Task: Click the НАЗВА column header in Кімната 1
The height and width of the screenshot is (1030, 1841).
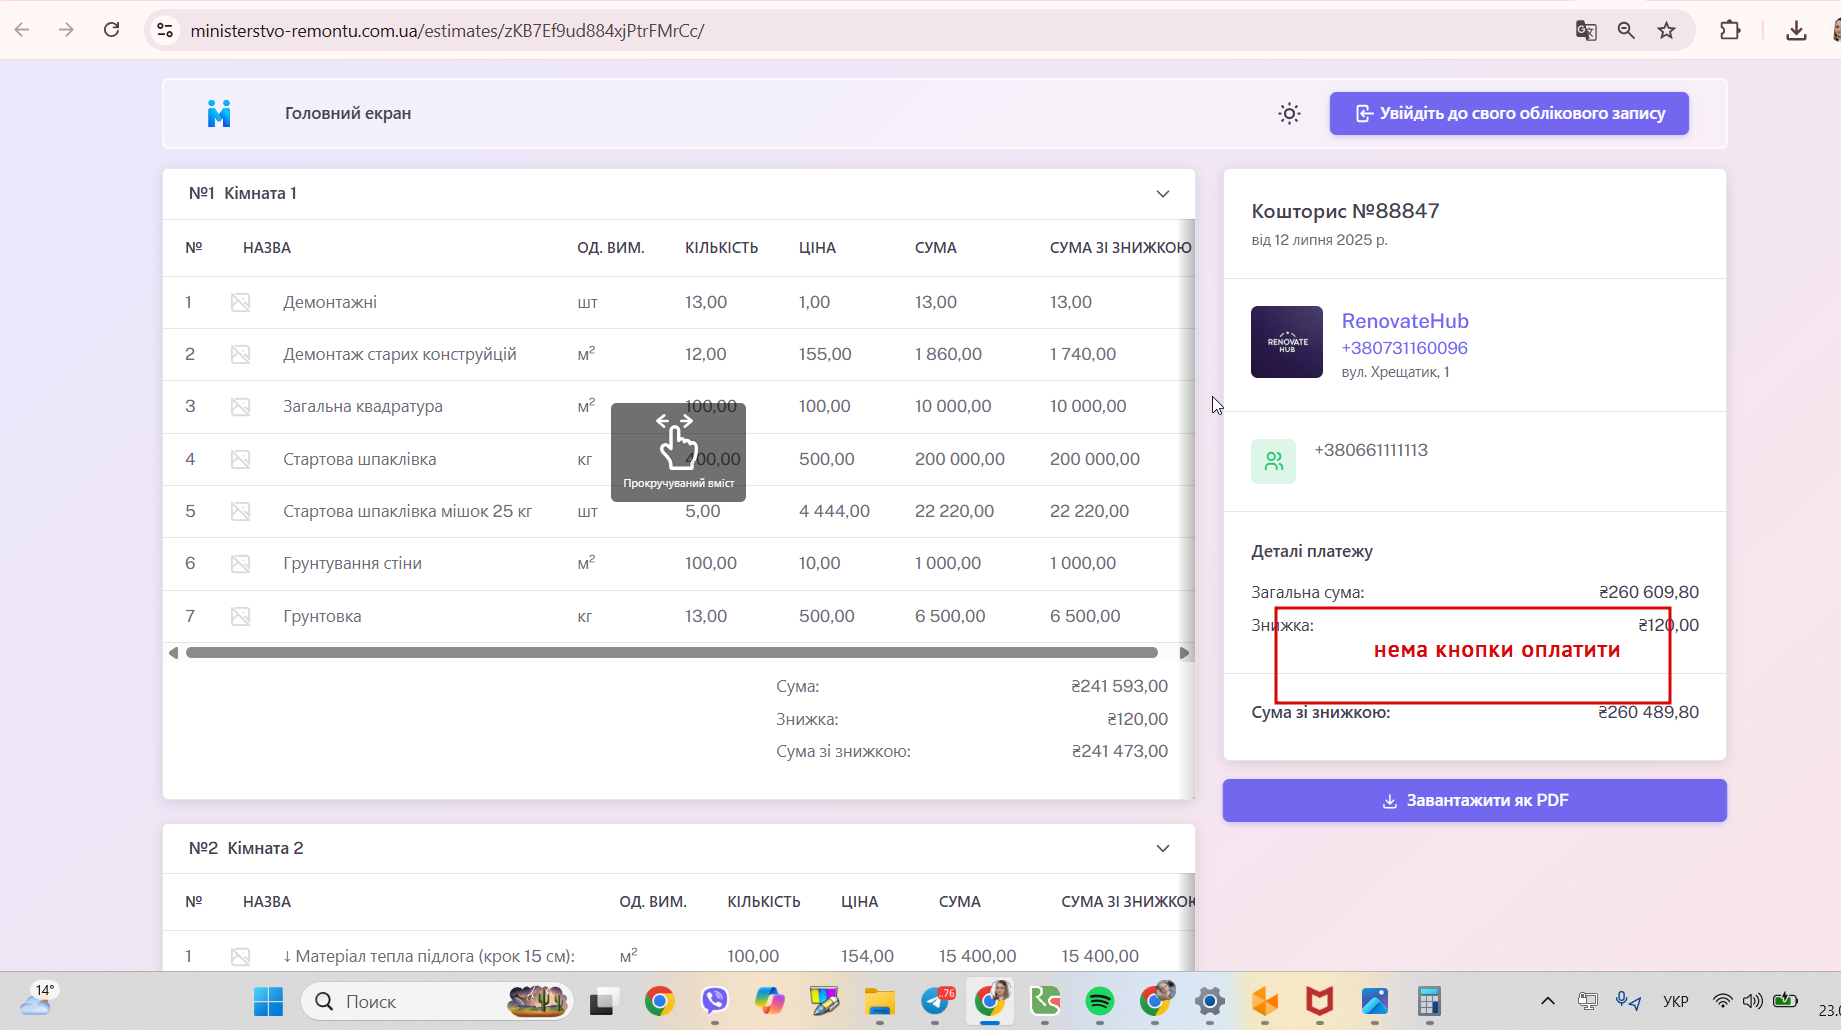Action: pos(267,248)
